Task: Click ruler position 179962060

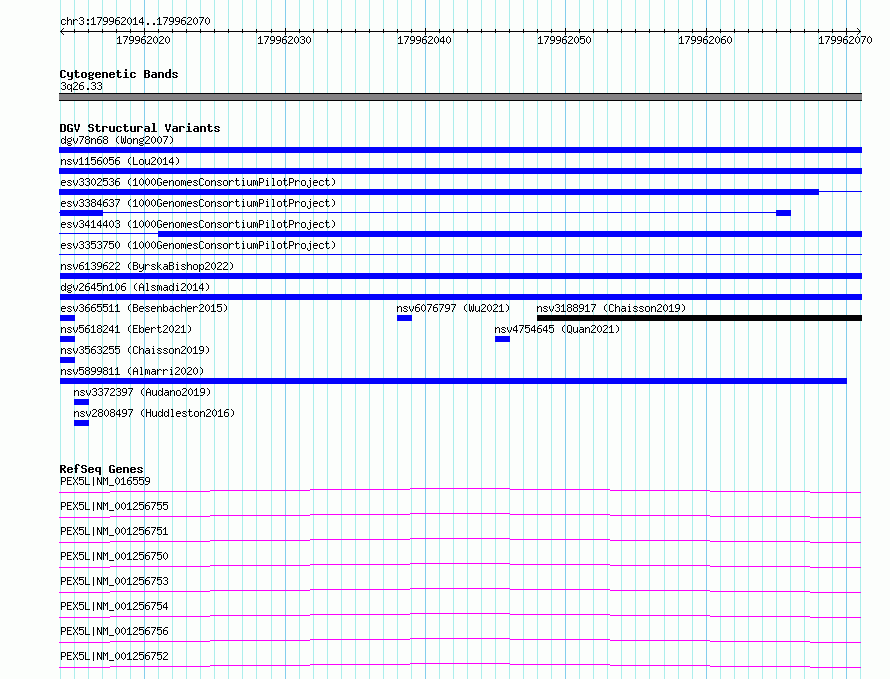Action: pos(706,40)
